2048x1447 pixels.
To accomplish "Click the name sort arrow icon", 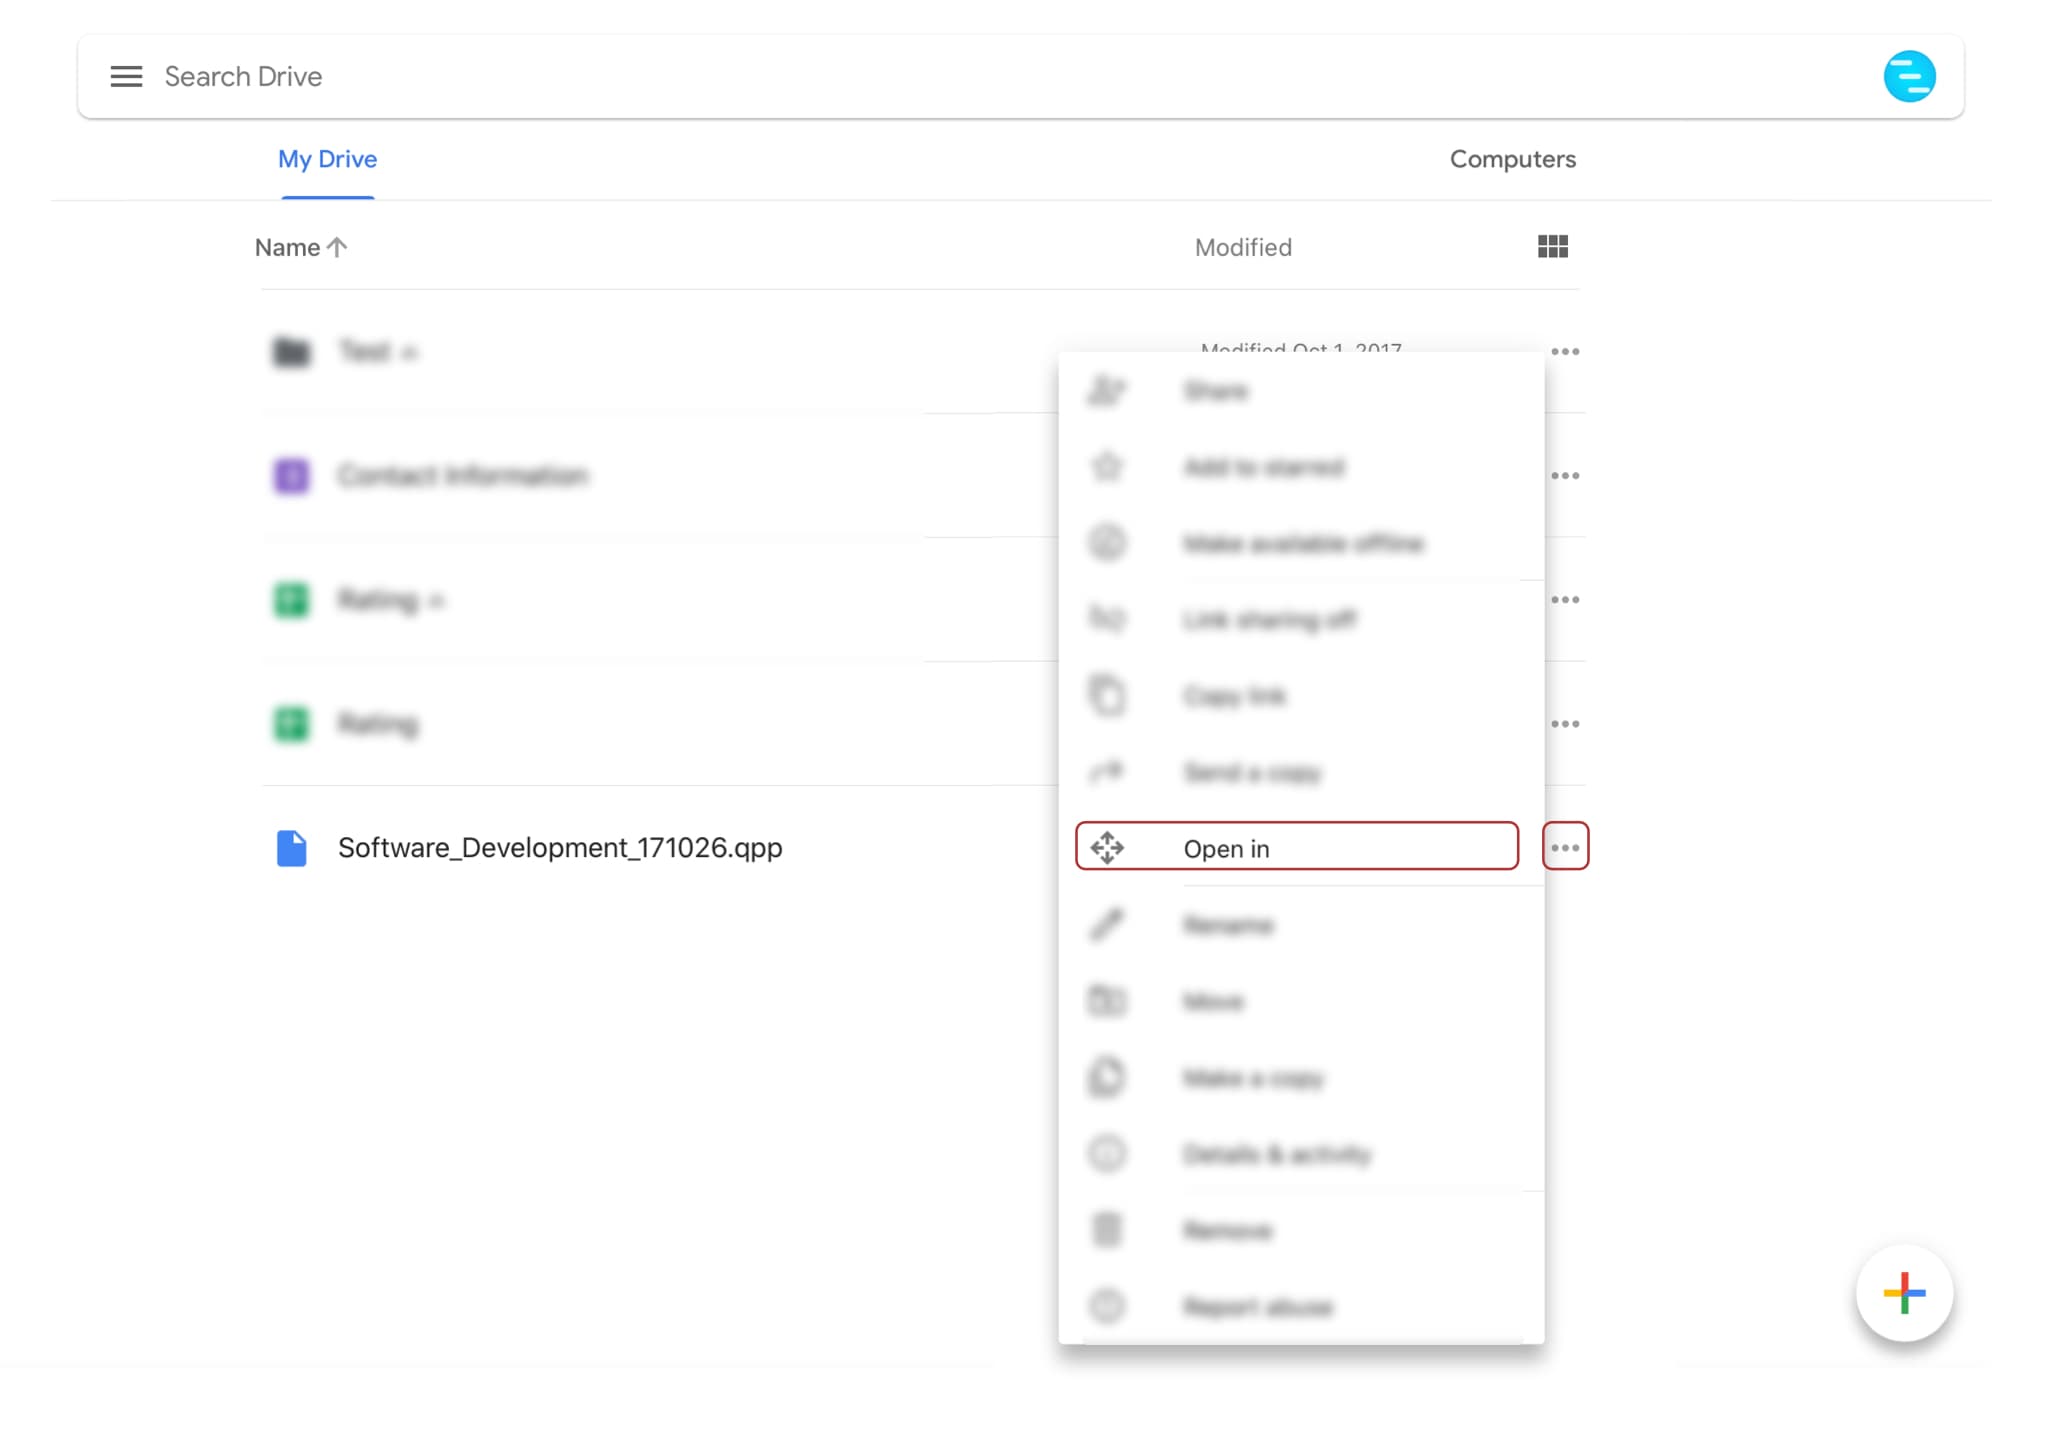I will tap(337, 247).
